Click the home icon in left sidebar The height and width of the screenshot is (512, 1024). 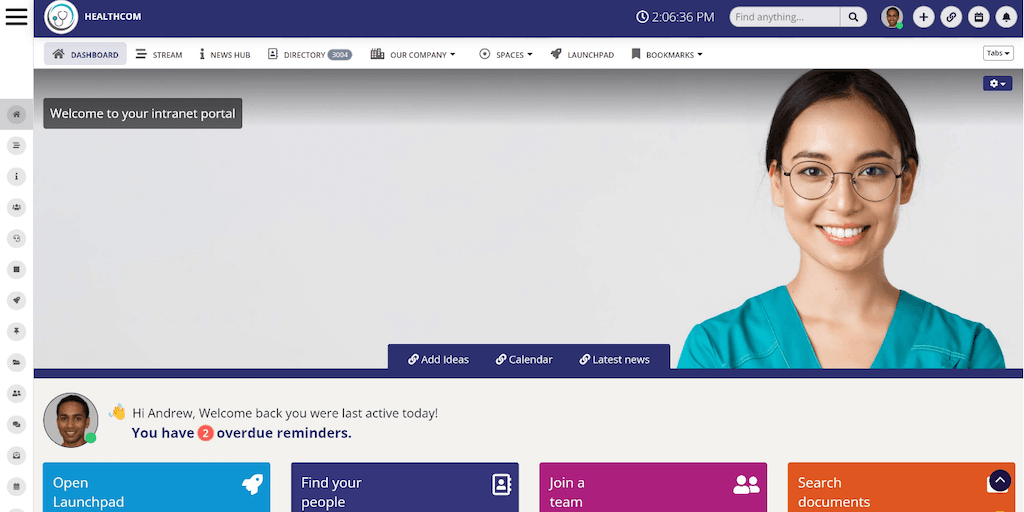pyautogui.click(x=16, y=114)
